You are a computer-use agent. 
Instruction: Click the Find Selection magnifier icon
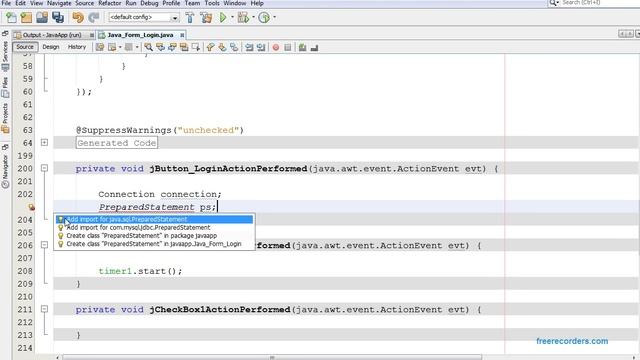(x=149, y=47)
